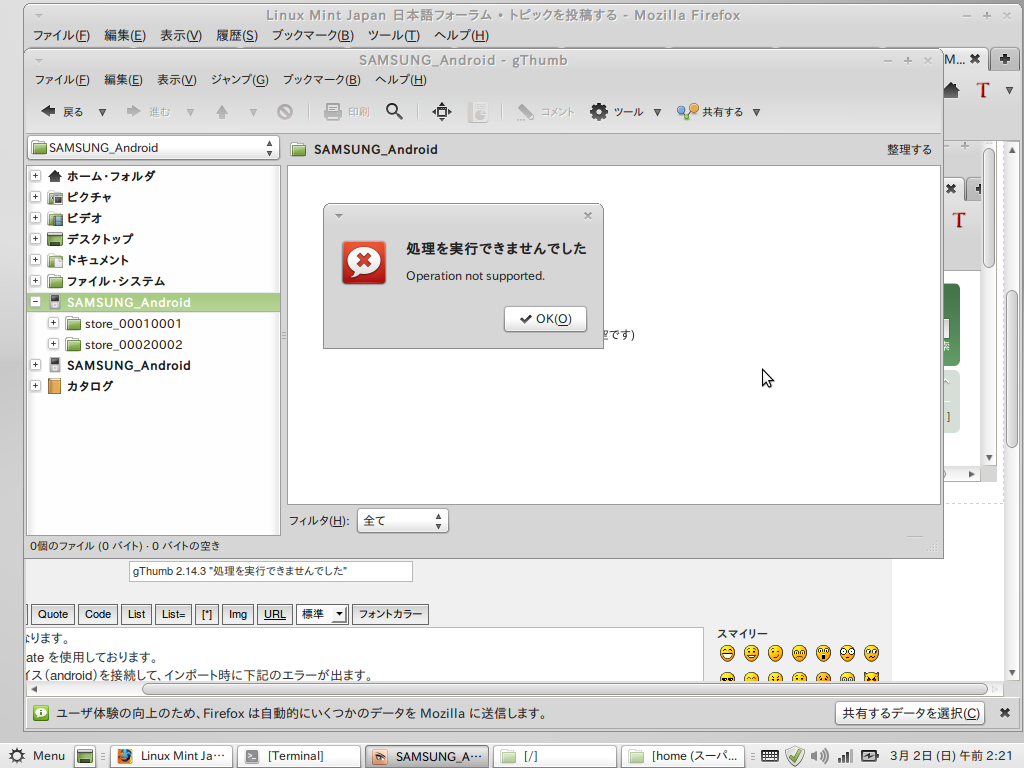Open gThumb ファイル(F) menu

click(x=62, y=80)
